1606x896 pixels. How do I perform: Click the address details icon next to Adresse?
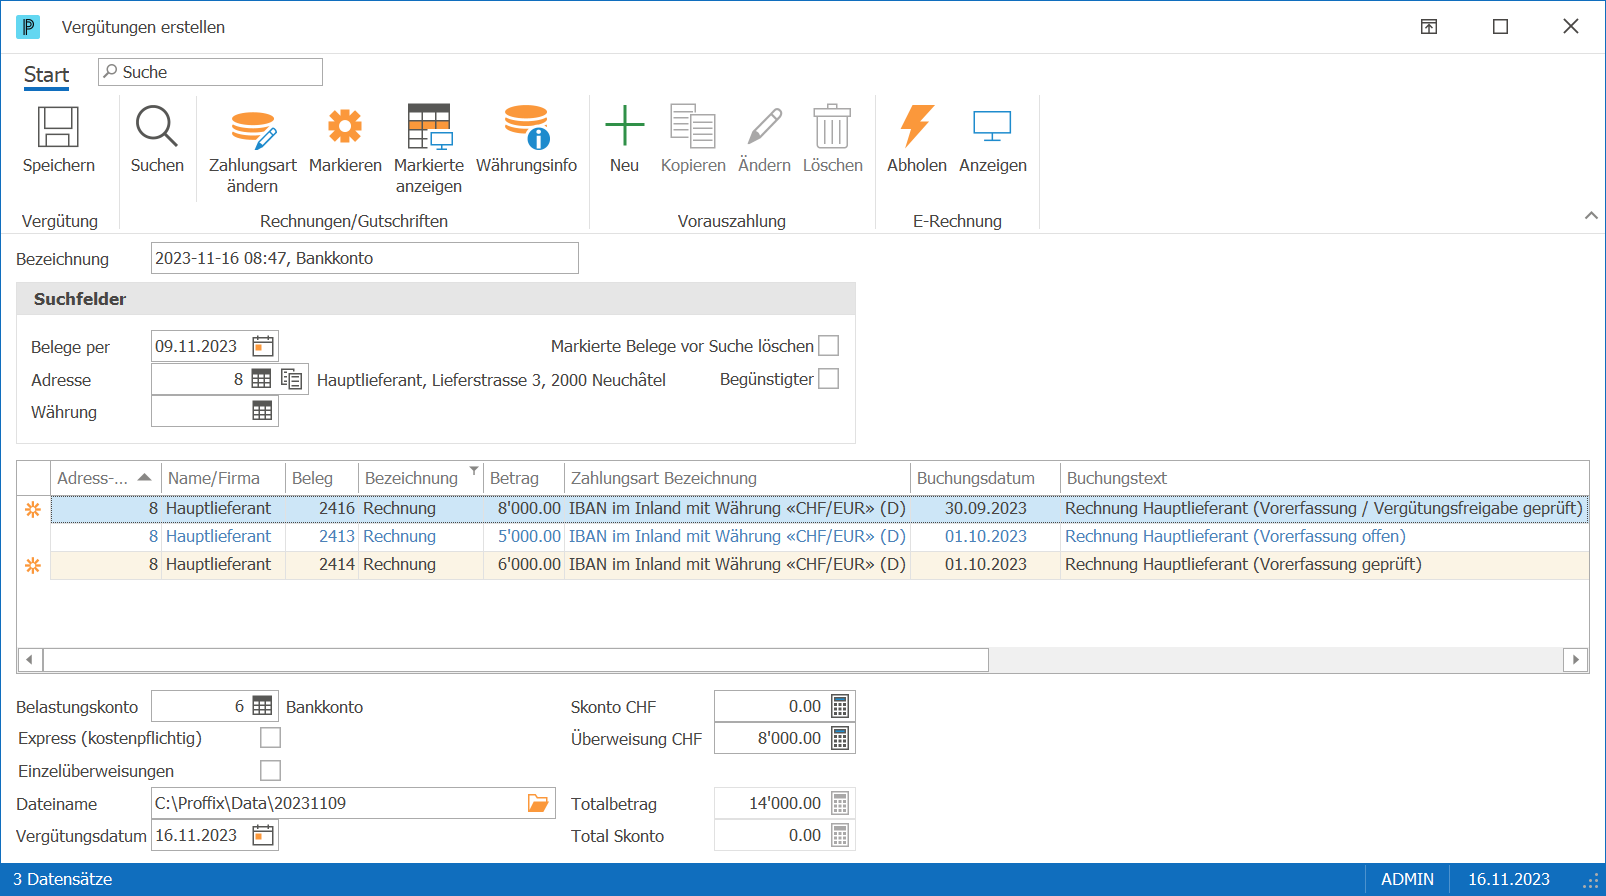click(x=292, y=379)
